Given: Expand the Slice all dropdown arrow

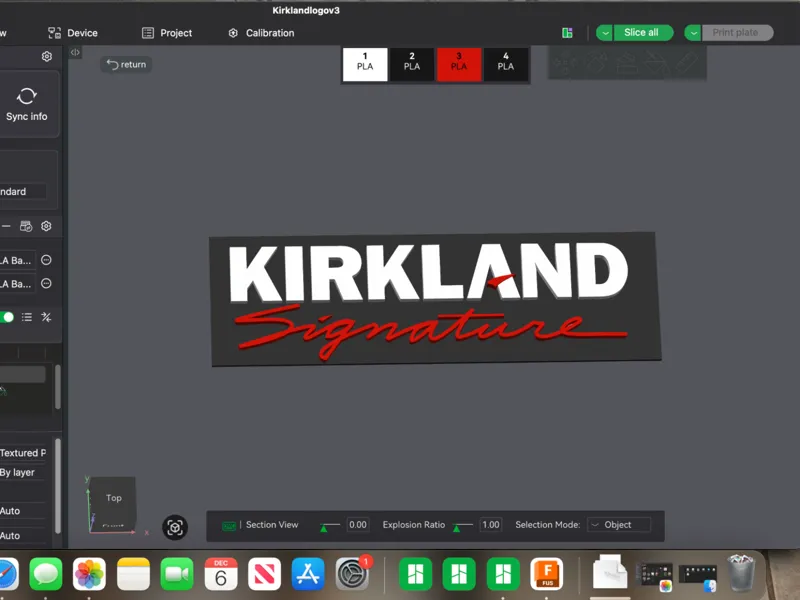Looking at the screenshot, I should (605, 33).
